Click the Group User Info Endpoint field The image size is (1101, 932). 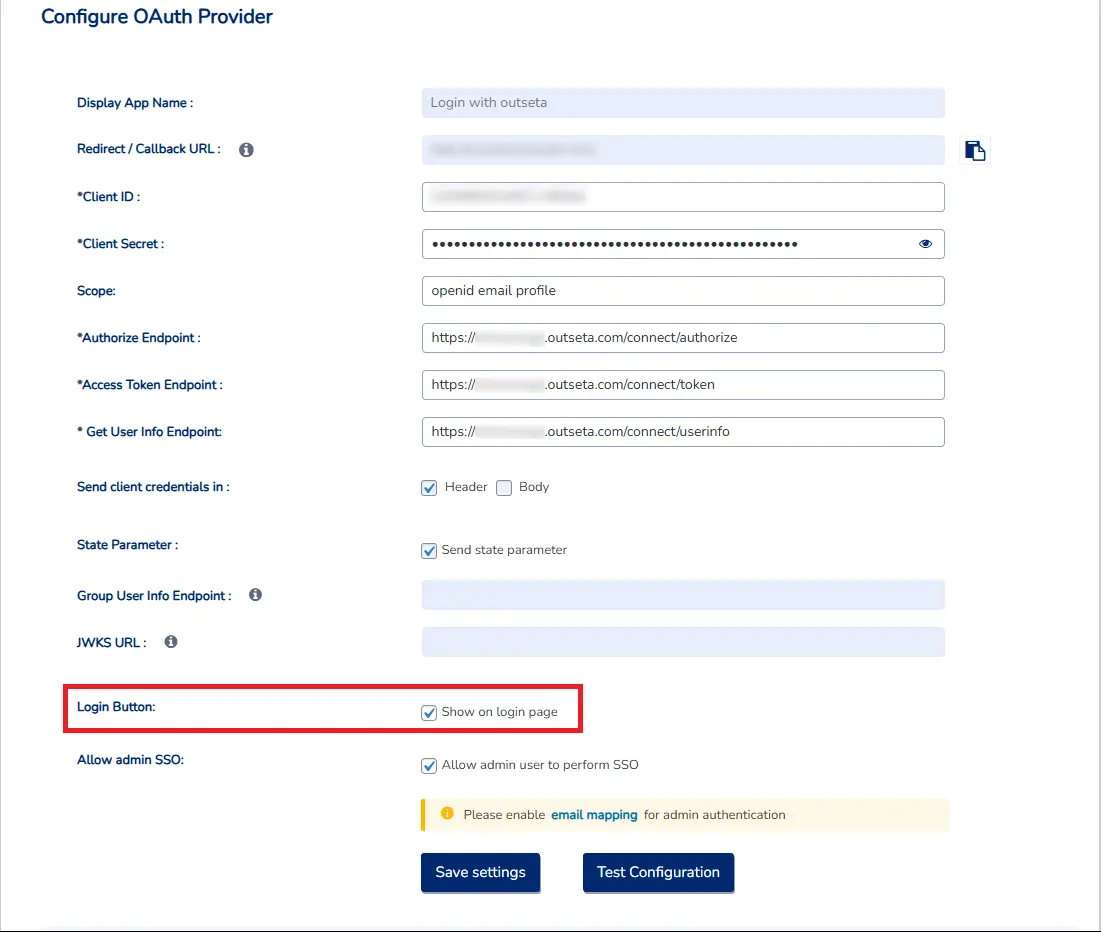click(x=683, y=595)
